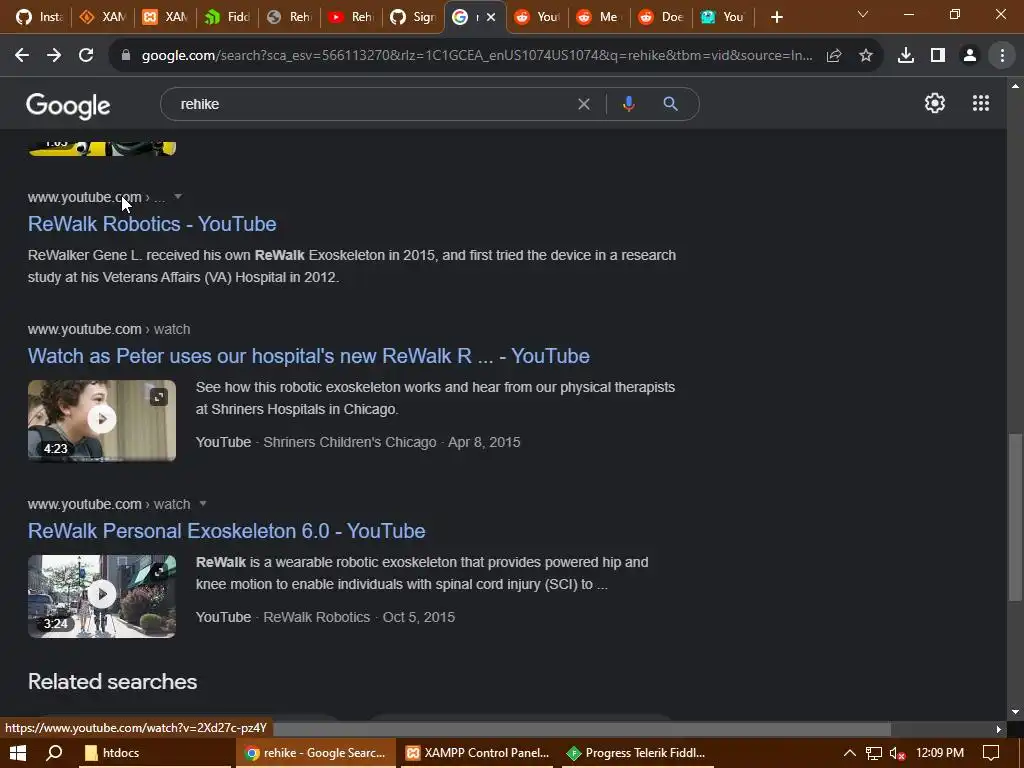Image resolution: width=1024 pixels, height=768 pixels.
Task: Close the active Google tab
Action: tap(491, 18)
